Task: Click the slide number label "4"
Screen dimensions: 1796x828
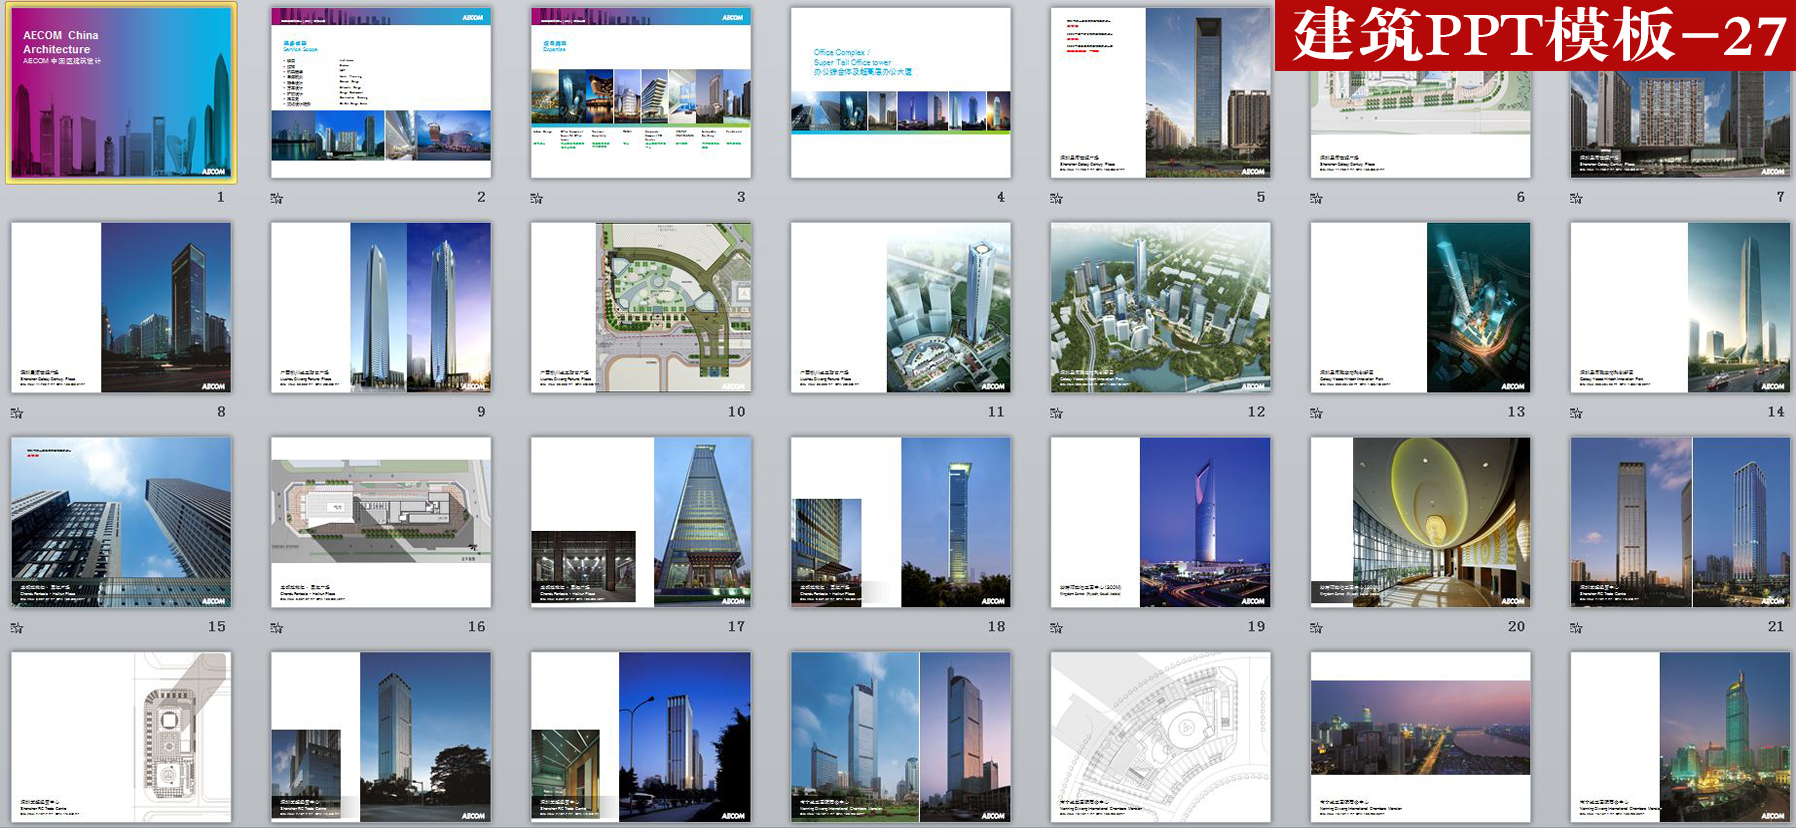Action: tap(1001, 197)
